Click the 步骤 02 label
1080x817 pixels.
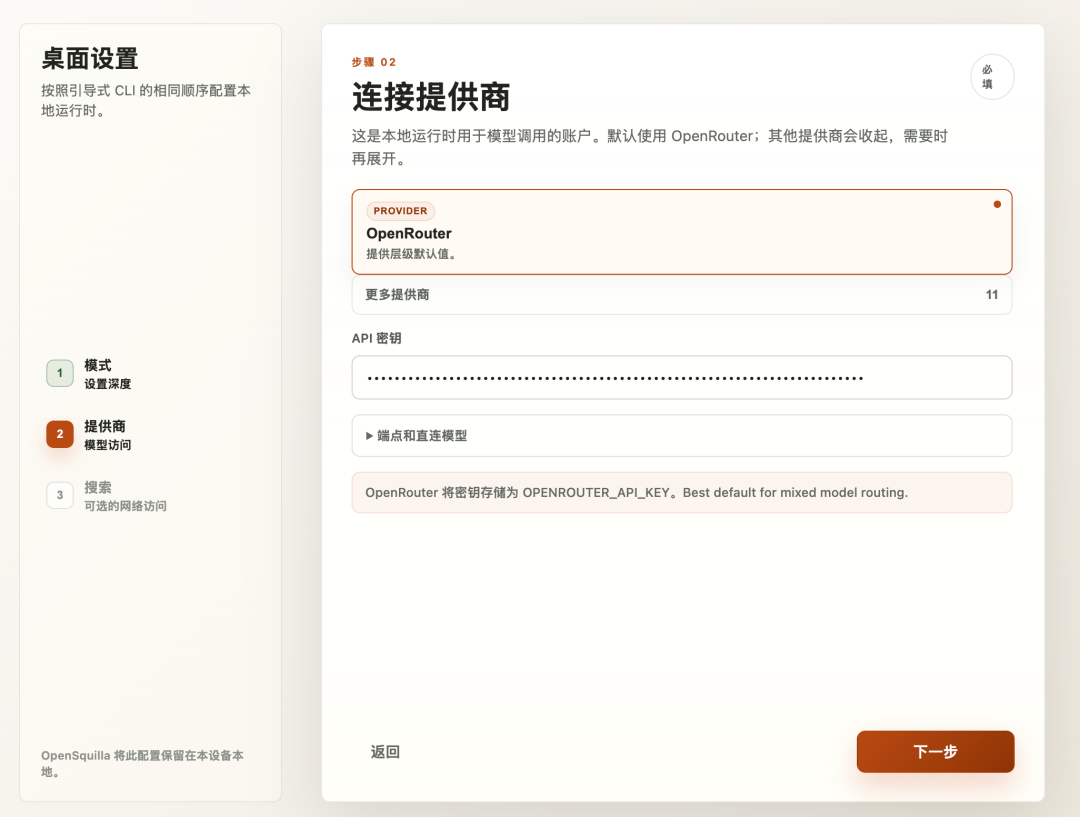pyautogui.click(x=374, y=62)
